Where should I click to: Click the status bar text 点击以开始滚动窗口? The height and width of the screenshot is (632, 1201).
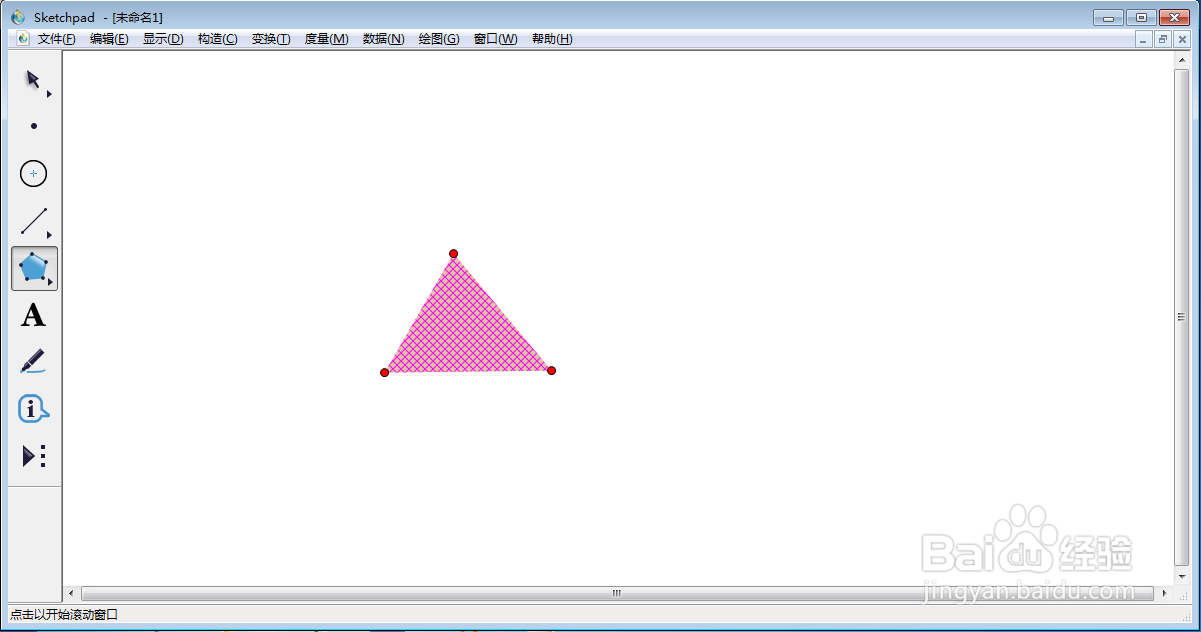(64, 615)
